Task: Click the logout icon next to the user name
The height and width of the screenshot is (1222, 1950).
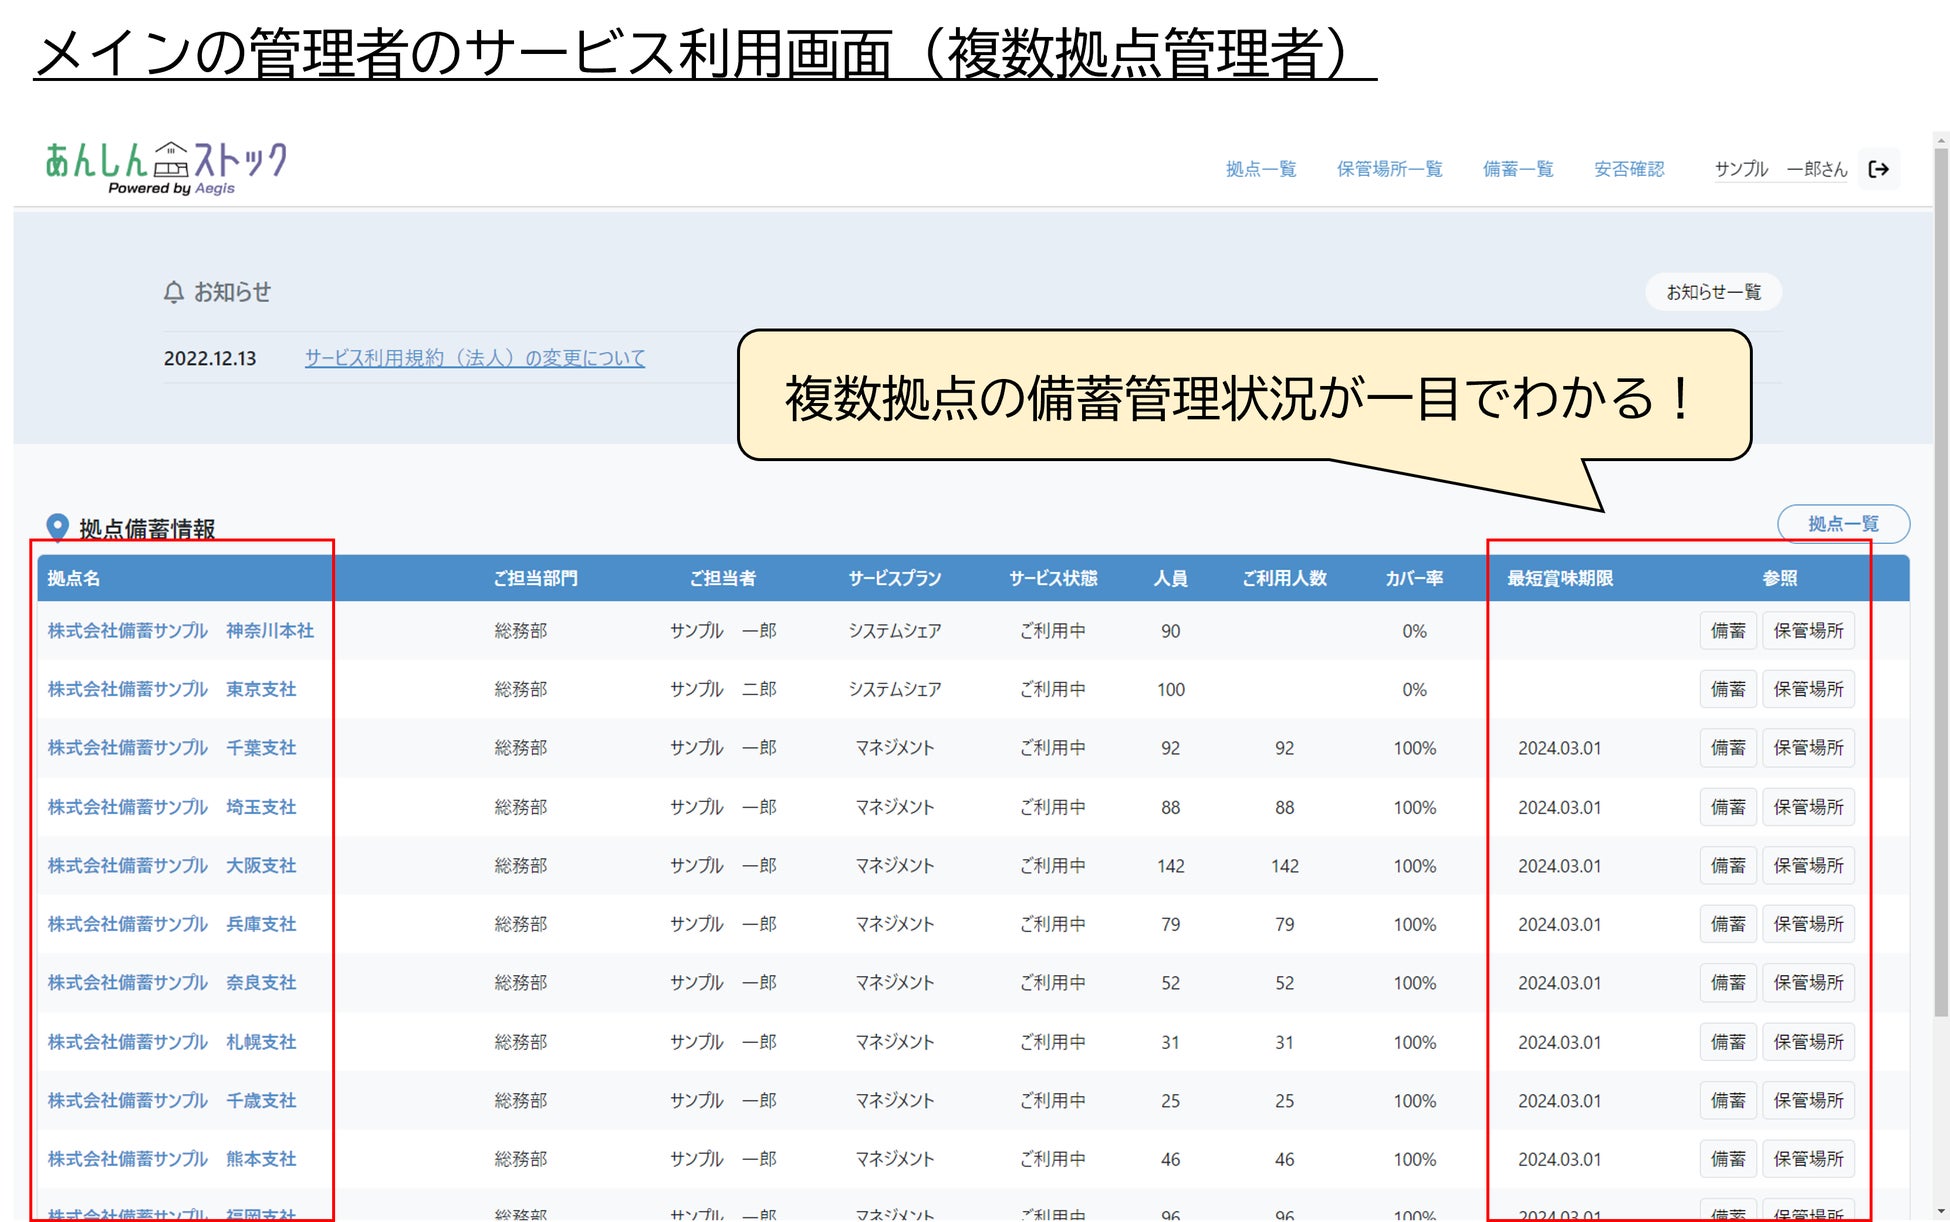Action: pyautogui.click(x=1878, y=169)
